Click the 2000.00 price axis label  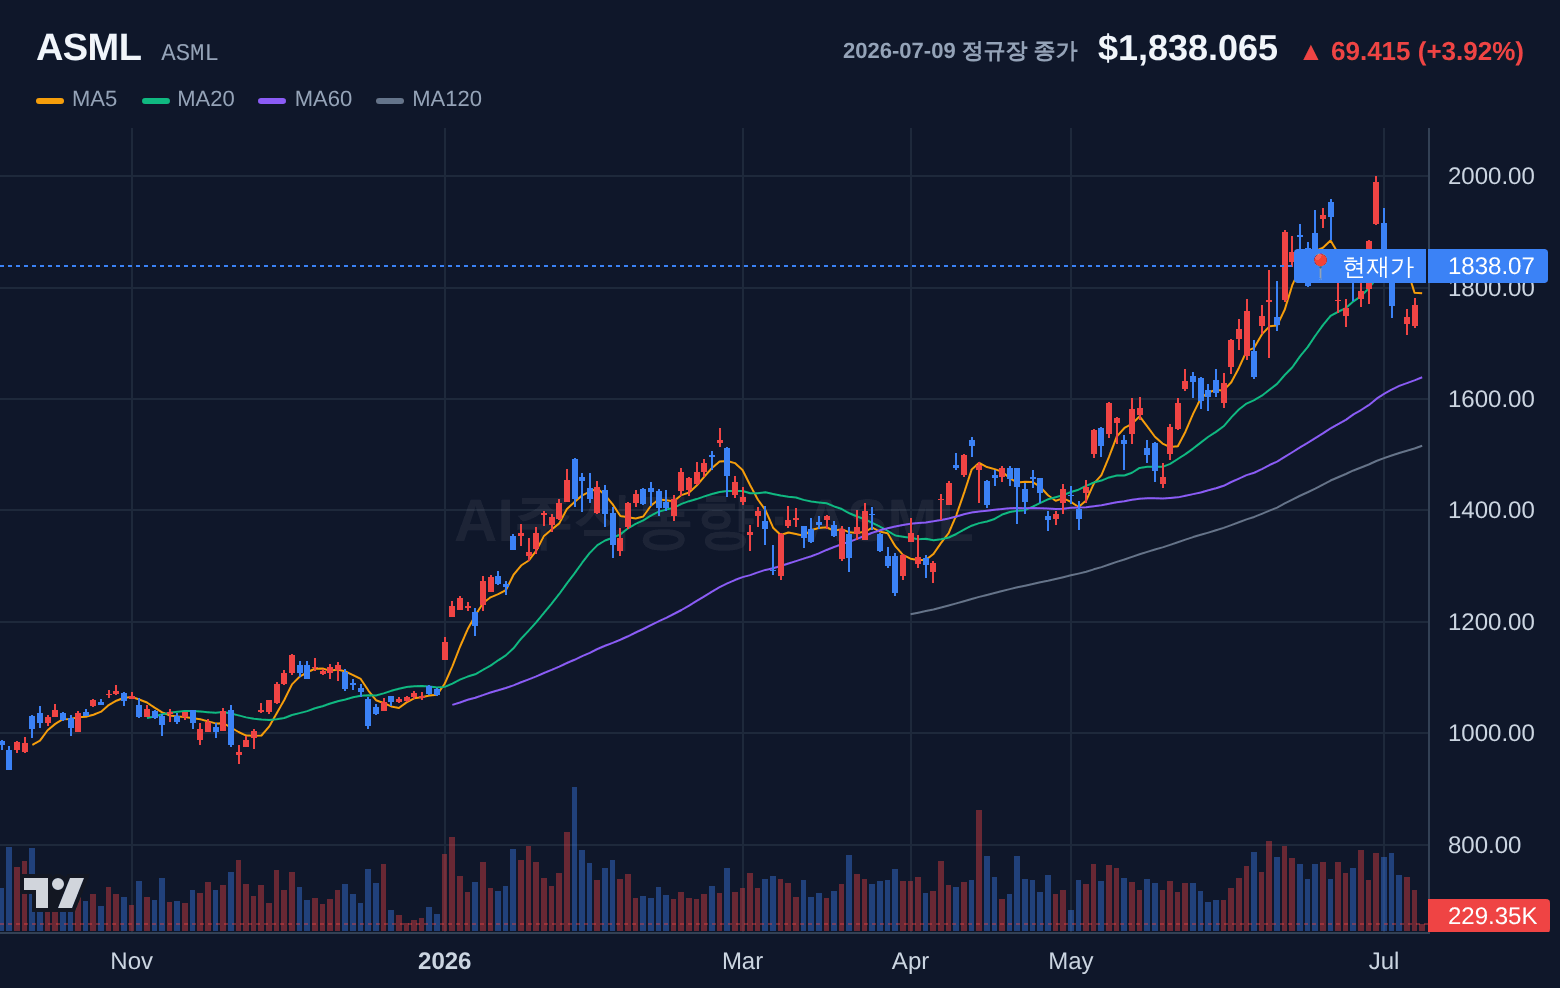[1491, 176]
